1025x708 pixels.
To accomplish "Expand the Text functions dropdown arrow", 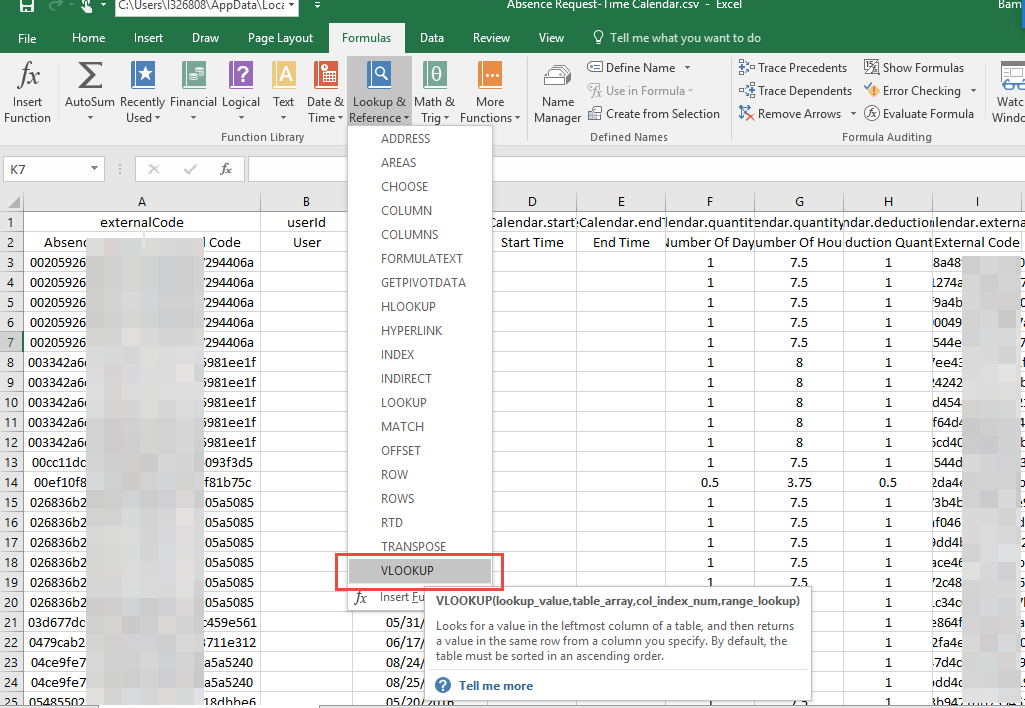I will pyautogui.click(x=283, y=118).
